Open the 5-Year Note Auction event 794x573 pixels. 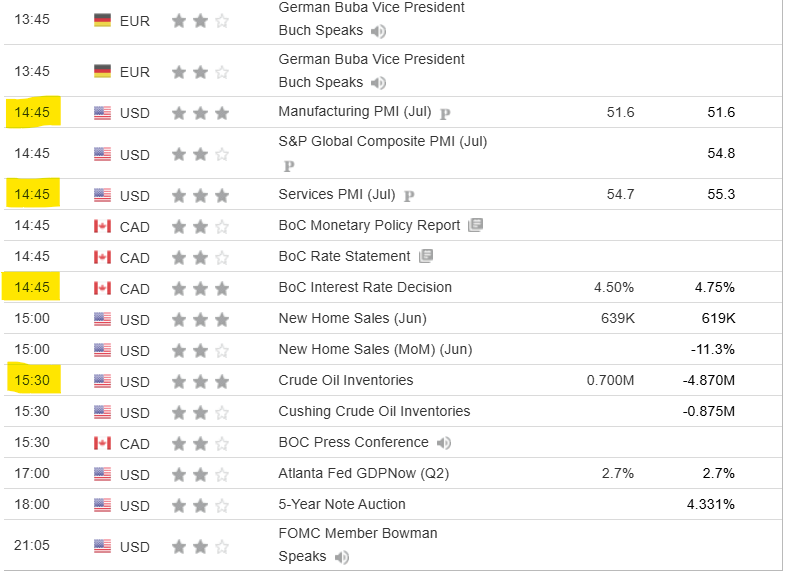[x=342, y=504]
